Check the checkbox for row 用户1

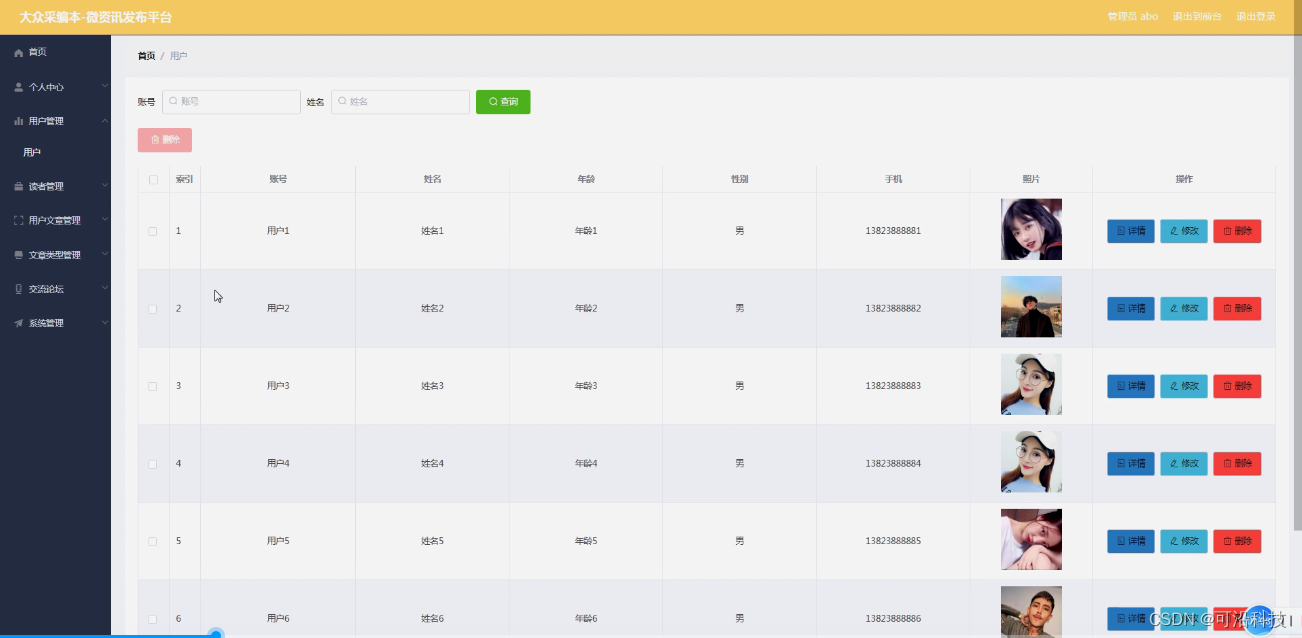[x=153, y=231]
